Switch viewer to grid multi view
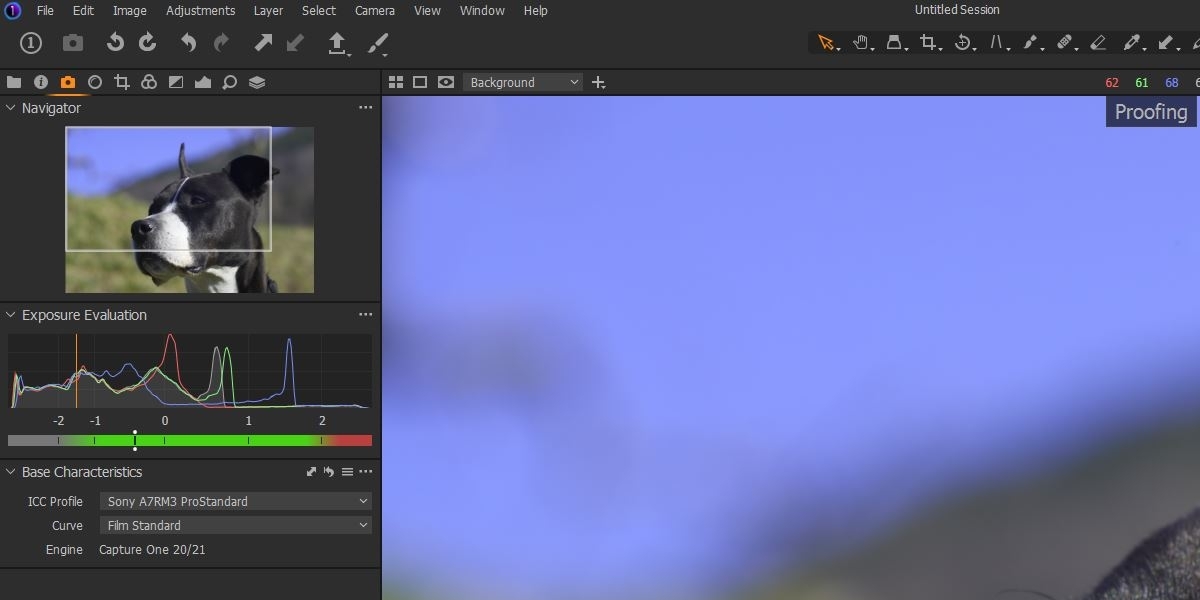Viewport: 1200px width, 600px height. [x=395, y=82]
